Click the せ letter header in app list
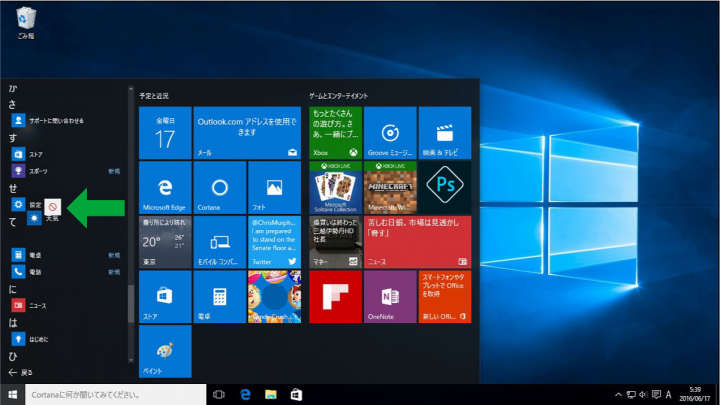720x405 pixels. (13, 188)
